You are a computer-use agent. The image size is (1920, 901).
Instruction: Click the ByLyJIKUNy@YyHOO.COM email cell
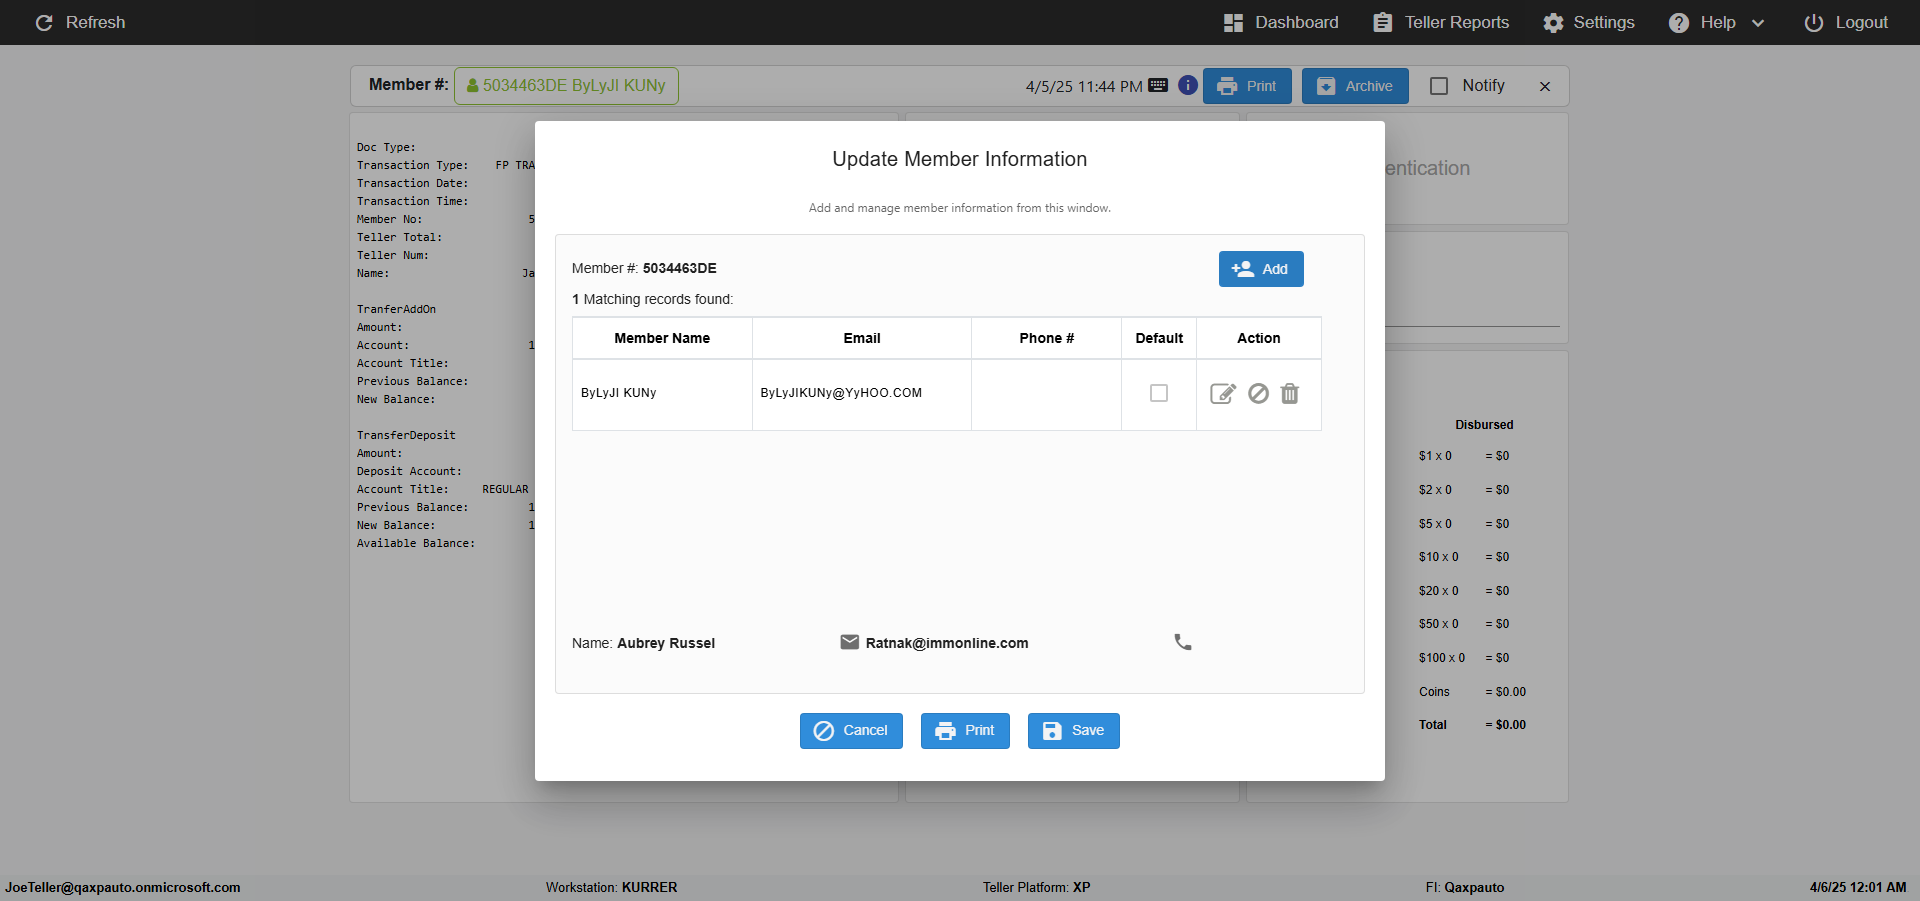pyautogui.click(x=862, y=394)
